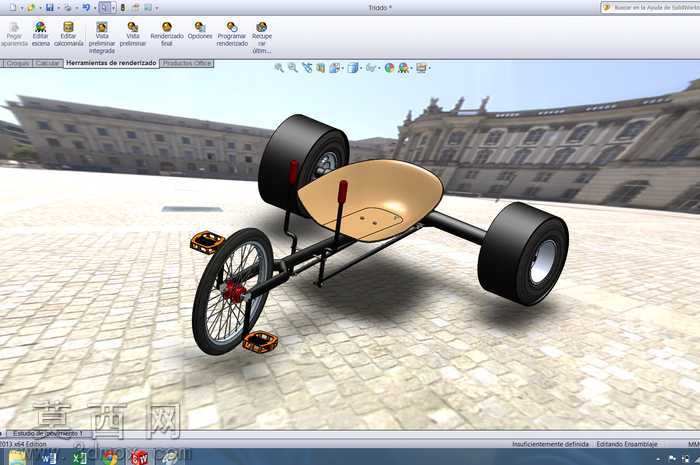The image size is (700, 465).
Task: Open Vista preliminar window
Action: click(133, 34)
